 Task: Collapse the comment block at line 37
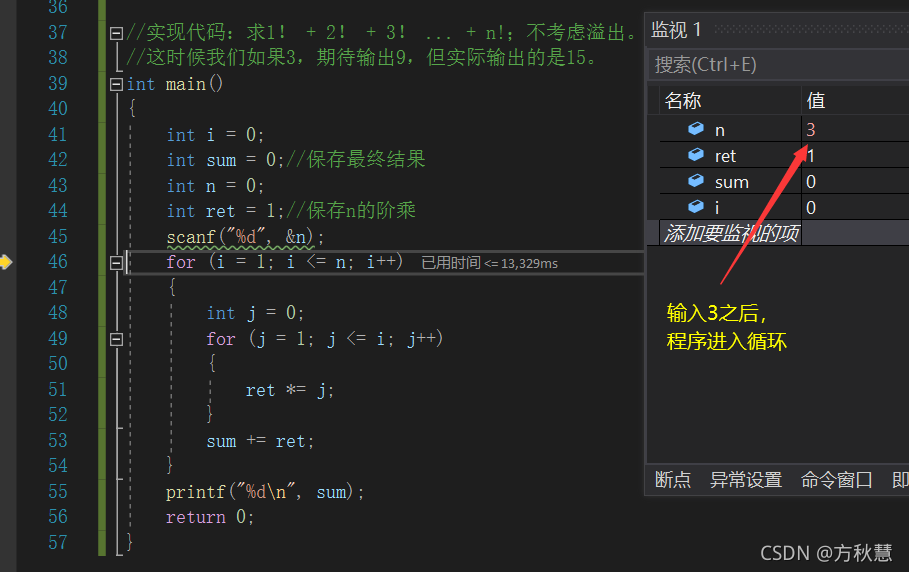(x=116, y=33)
